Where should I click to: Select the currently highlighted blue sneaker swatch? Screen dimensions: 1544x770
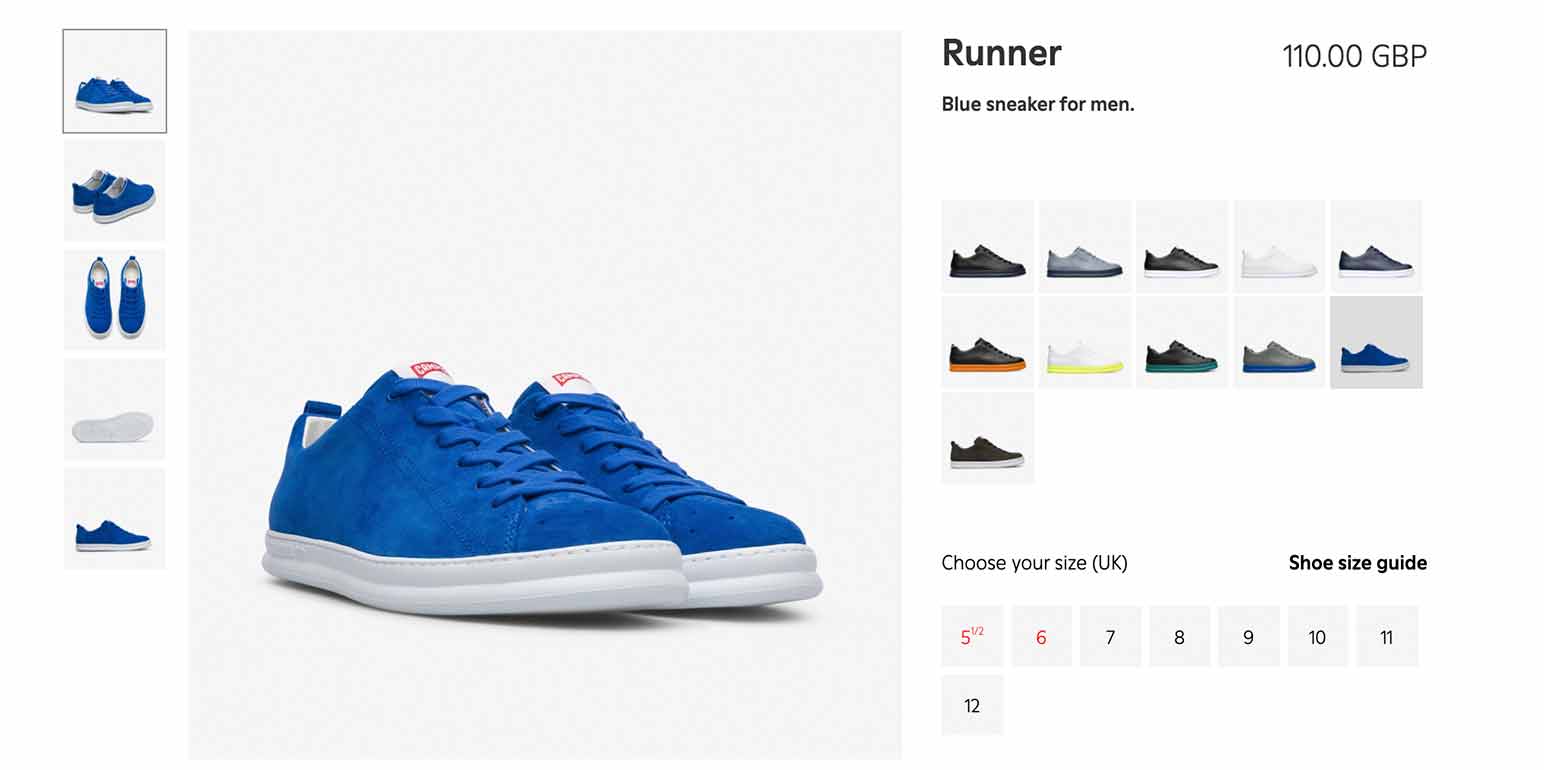[1376, 342]
